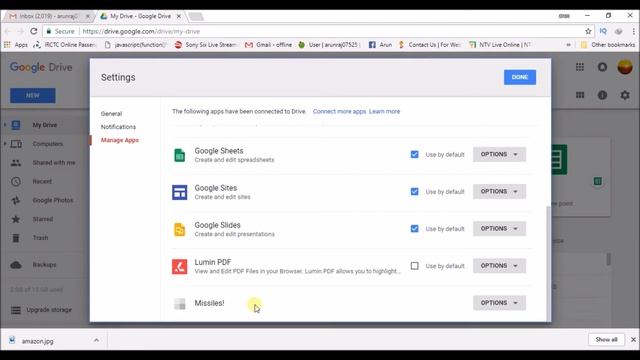Click Upgrade storage in sidebar
The height and width of the screenshot is (360, 640).
point(49,310)
